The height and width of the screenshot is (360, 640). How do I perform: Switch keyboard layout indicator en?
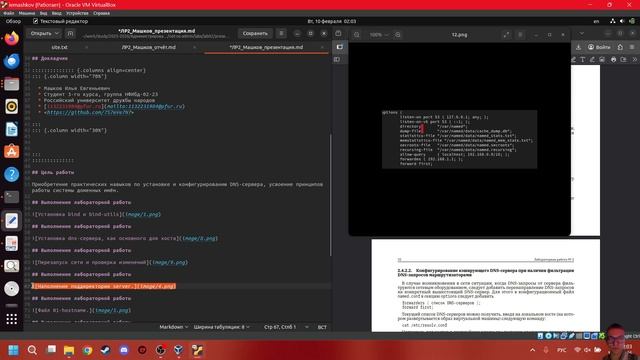tap(596, 21)
